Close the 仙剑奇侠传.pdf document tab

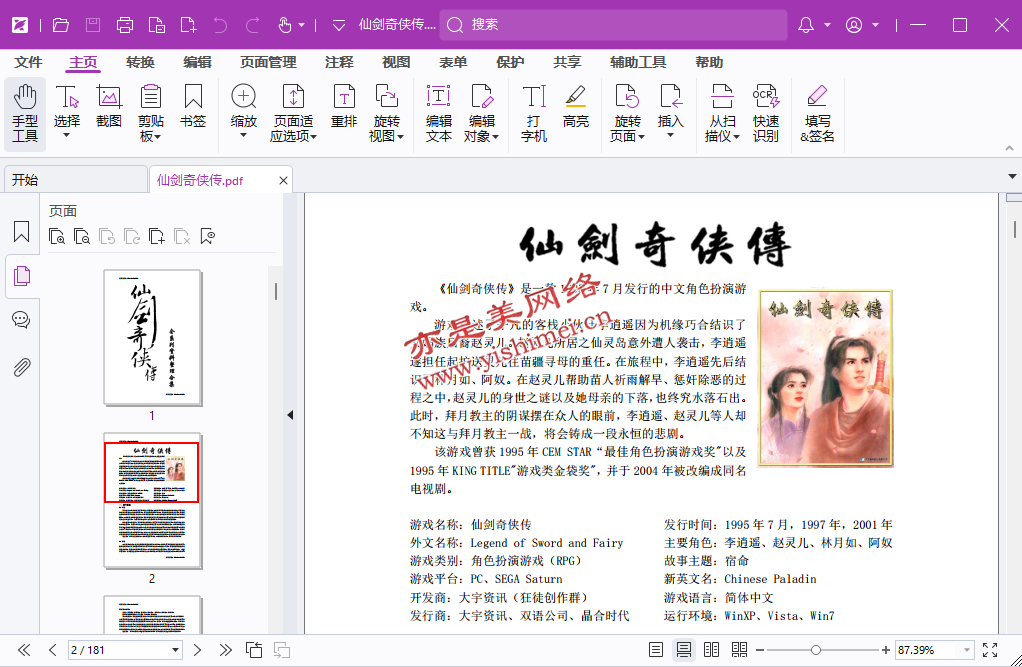point(283,181)
